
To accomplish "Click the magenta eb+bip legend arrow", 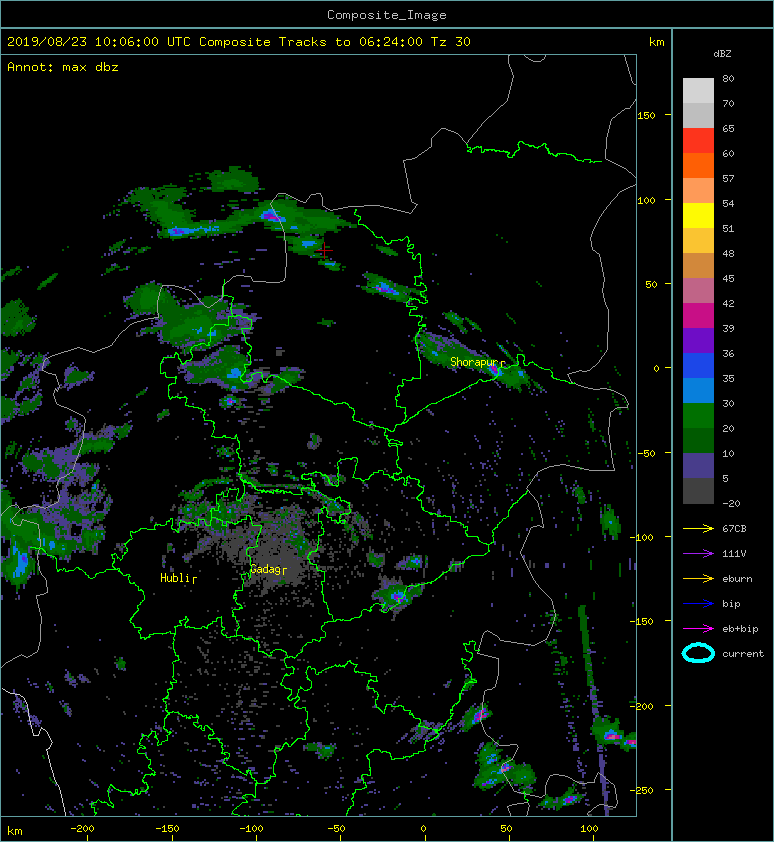I will coord(698,629).
